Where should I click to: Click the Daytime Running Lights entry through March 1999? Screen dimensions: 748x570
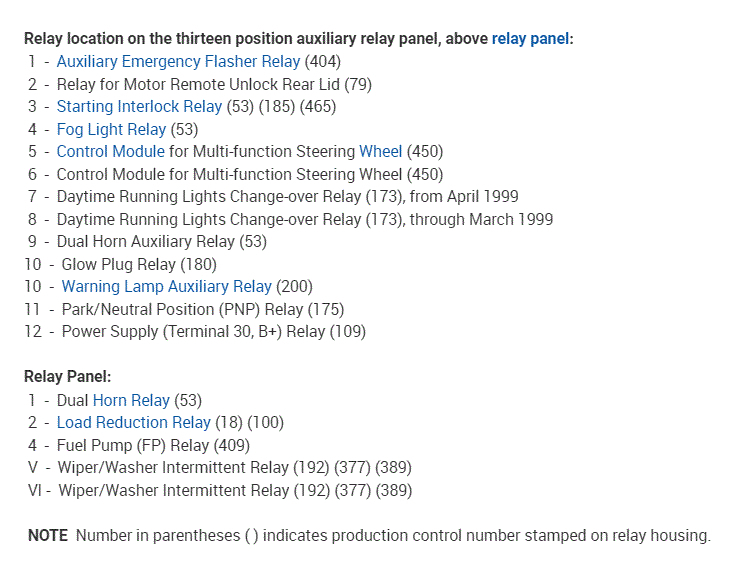(x=304, y=219)
